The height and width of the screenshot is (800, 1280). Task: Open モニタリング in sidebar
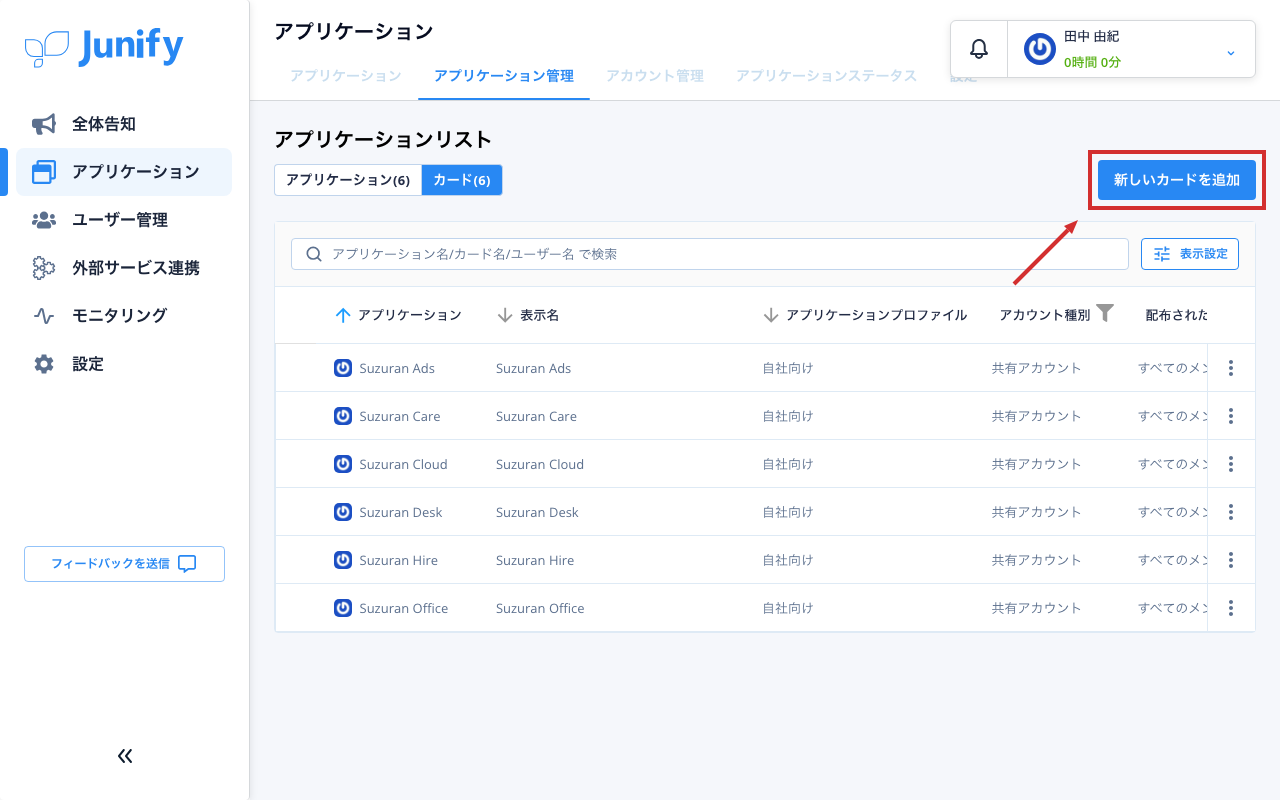pos(124,316)
